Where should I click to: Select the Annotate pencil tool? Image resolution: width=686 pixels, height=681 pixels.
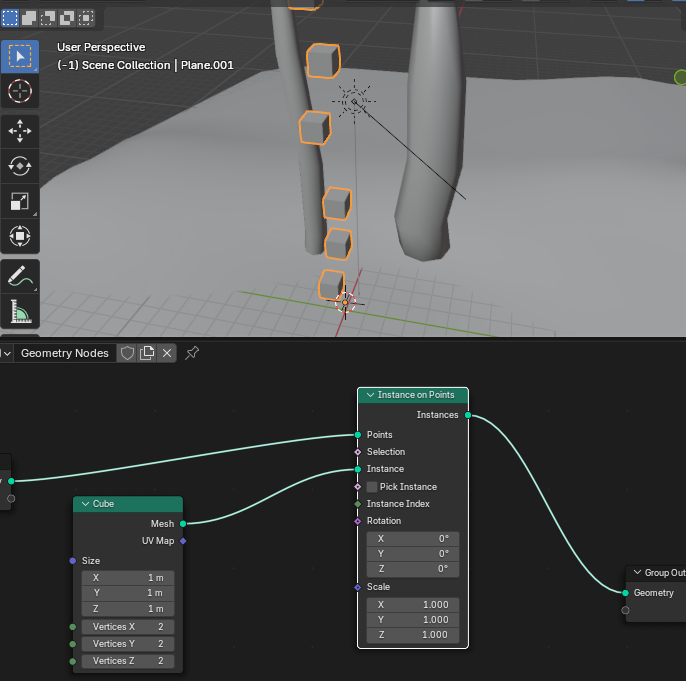[20, 276]
